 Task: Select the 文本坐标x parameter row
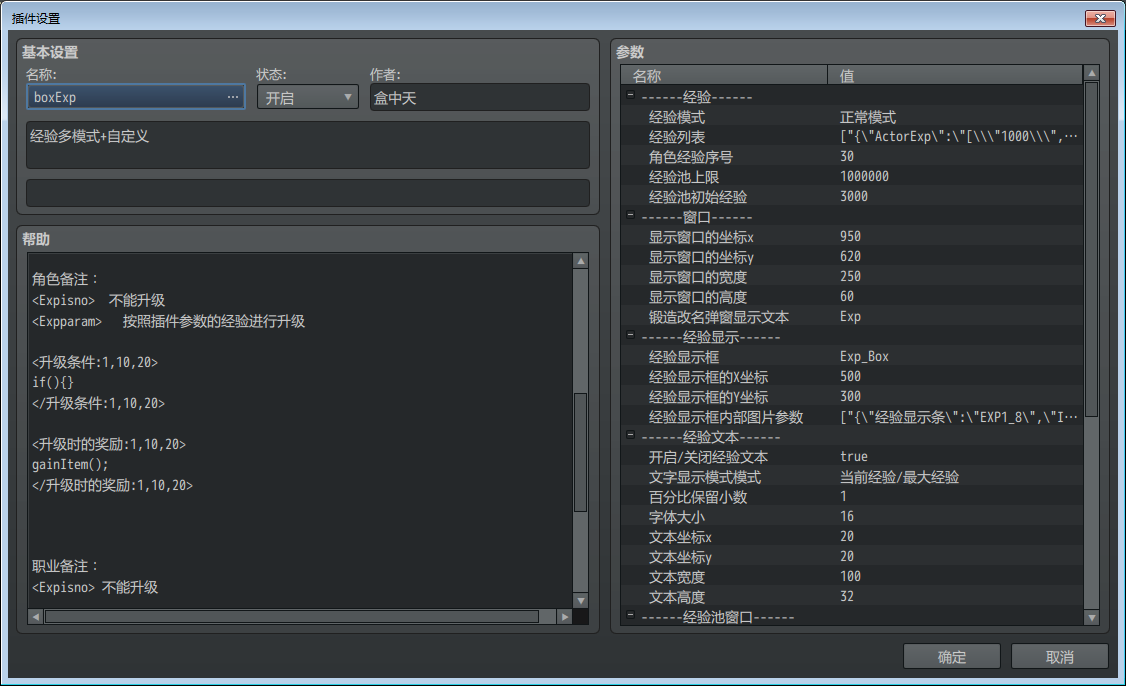point(852,537)
